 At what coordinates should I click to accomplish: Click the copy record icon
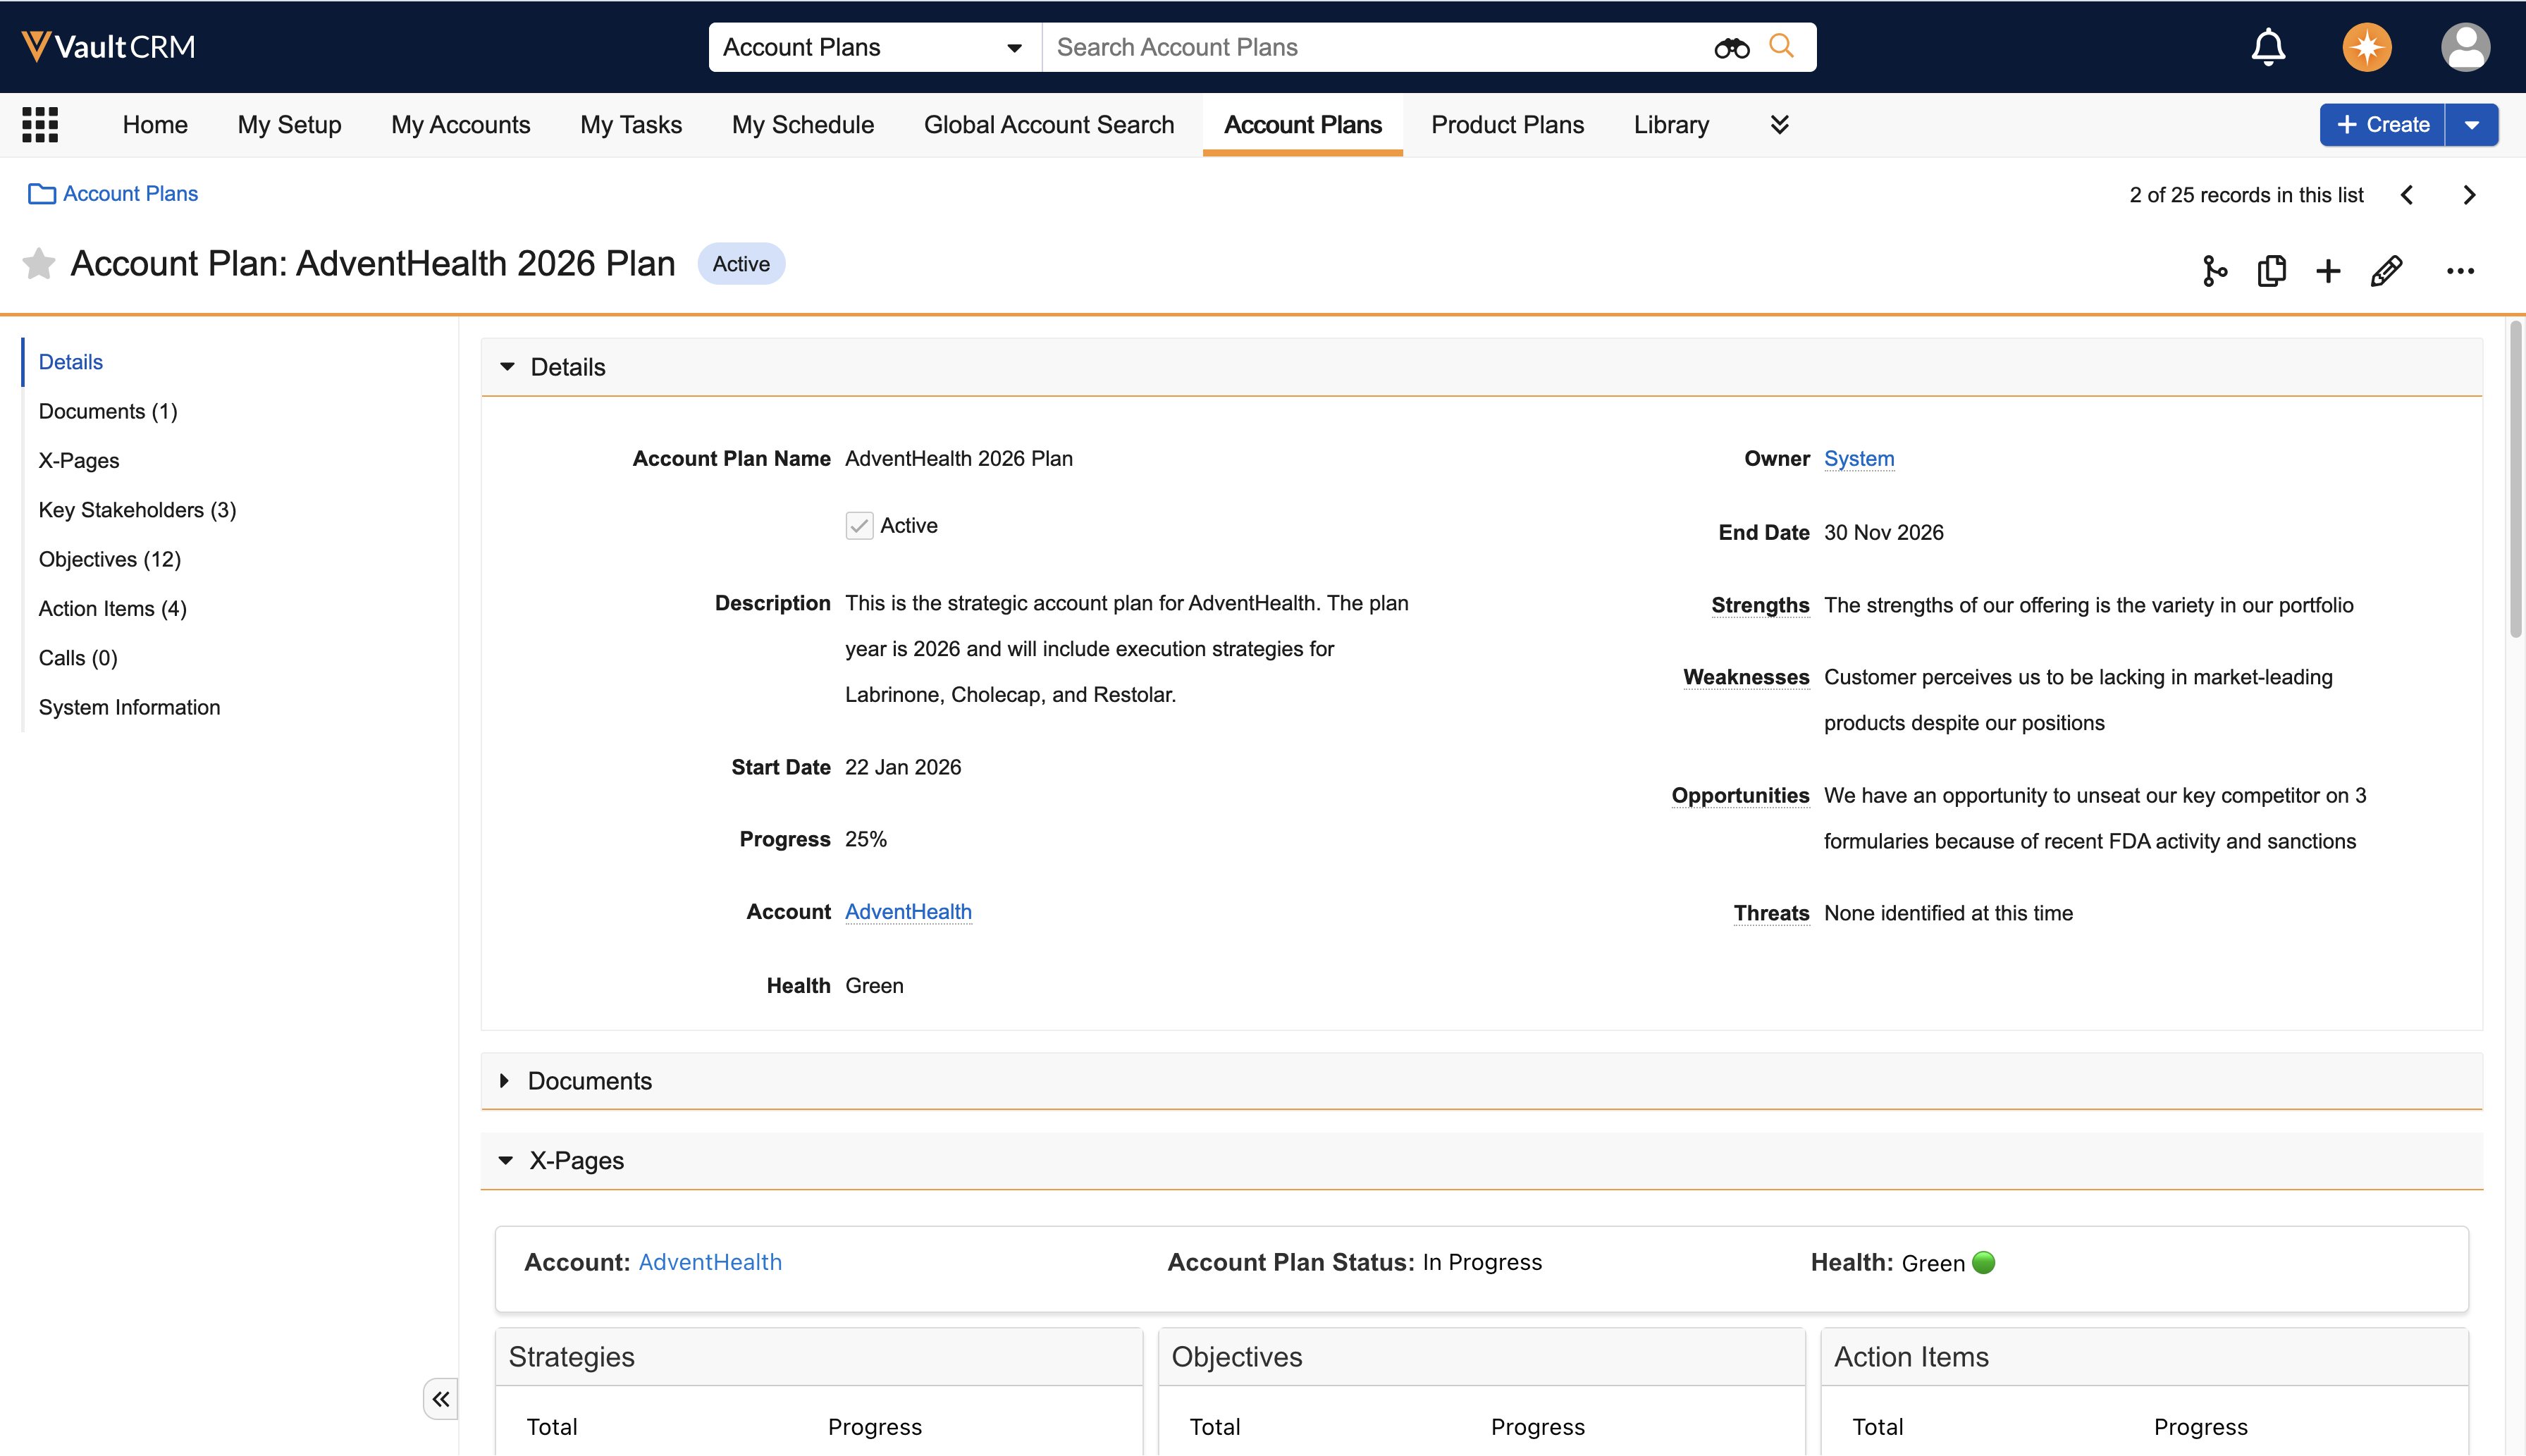point(2271,271)
